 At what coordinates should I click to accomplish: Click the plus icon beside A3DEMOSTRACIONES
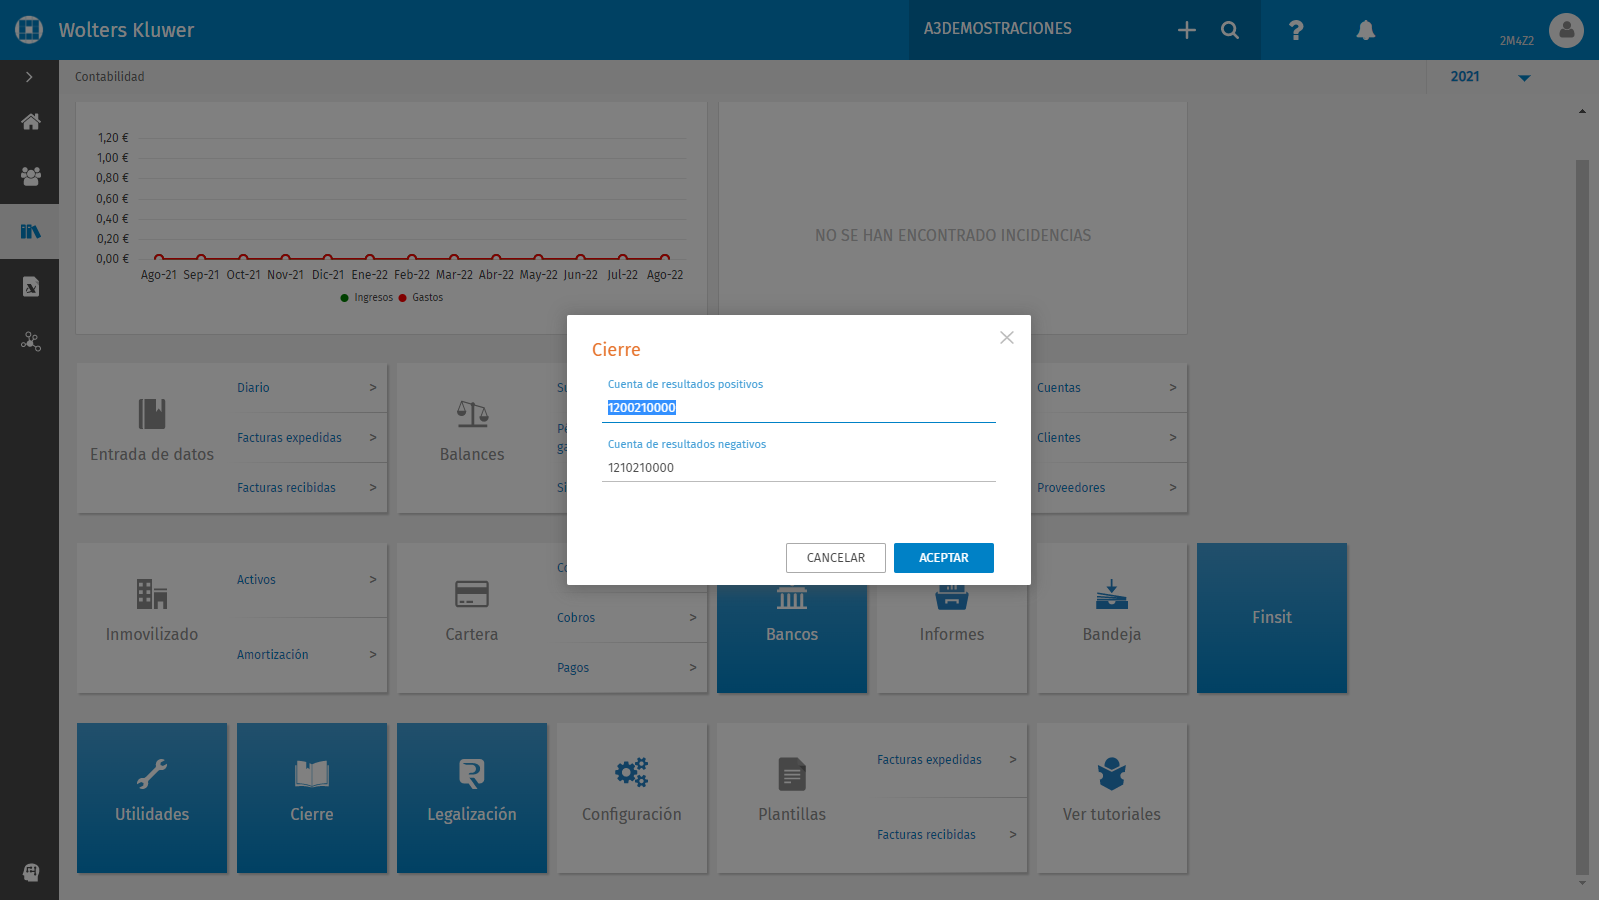[x=1186, y=30]
